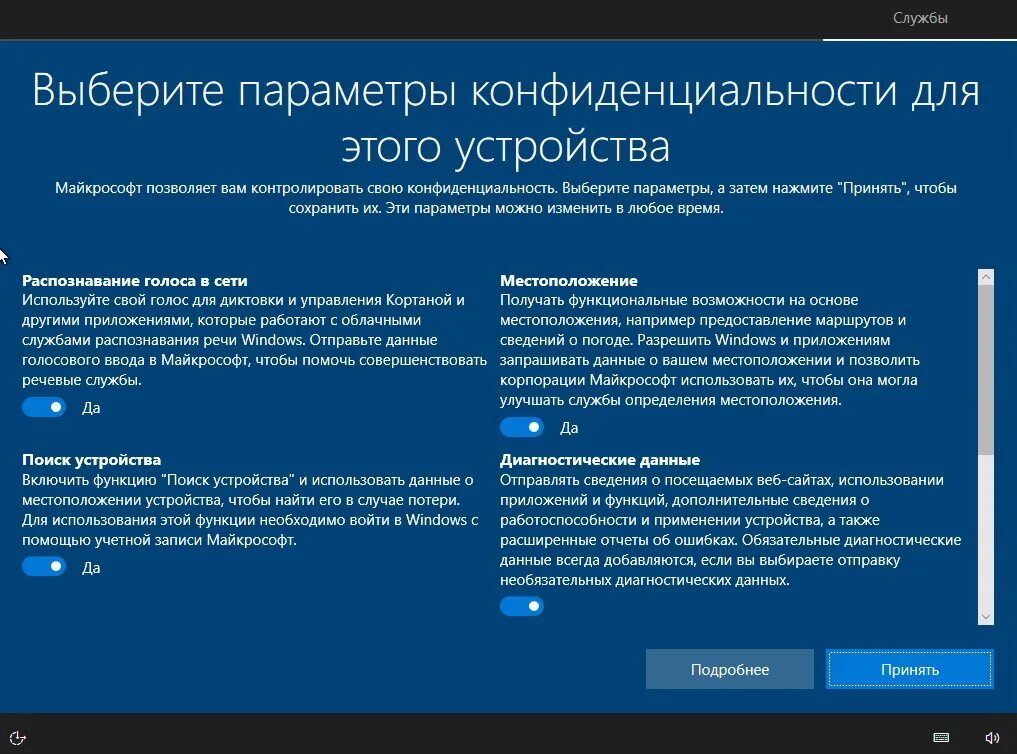Click the "Да" label under Поиск устройства
Screen dimensions: 1017x754
point(91,568)
